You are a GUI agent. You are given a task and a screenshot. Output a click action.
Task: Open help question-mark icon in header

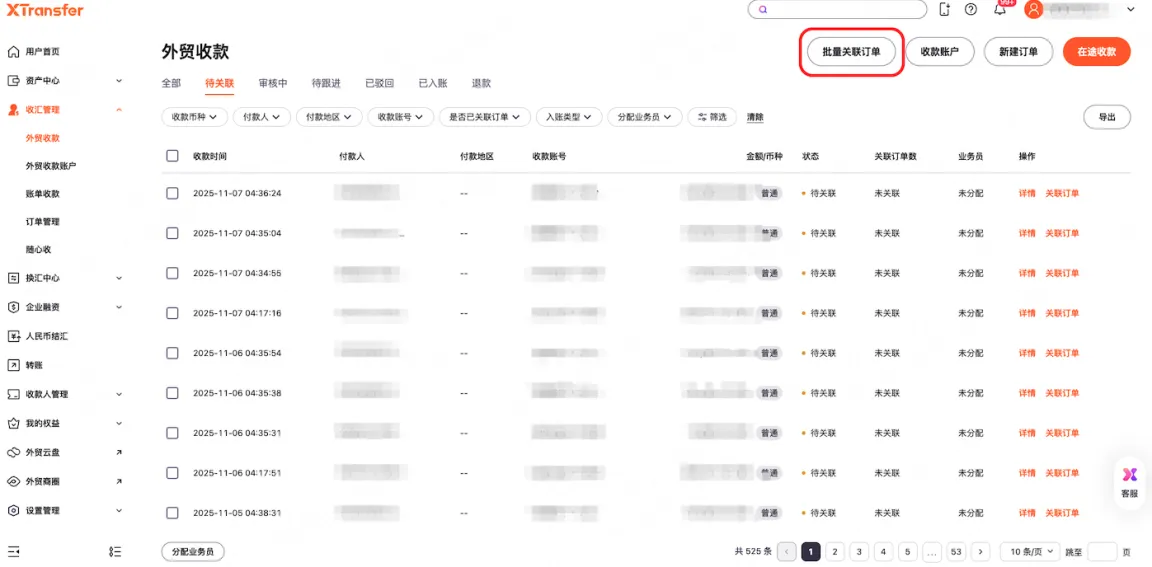tap(971, 10)
